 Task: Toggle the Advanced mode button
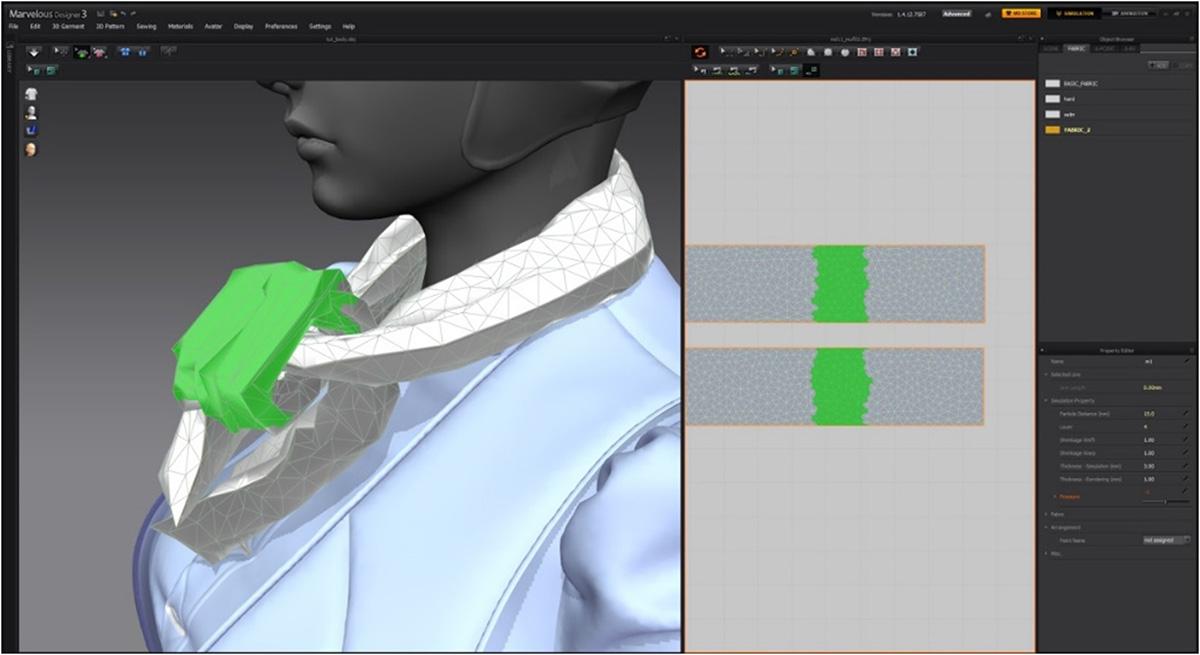pos(956,14)
